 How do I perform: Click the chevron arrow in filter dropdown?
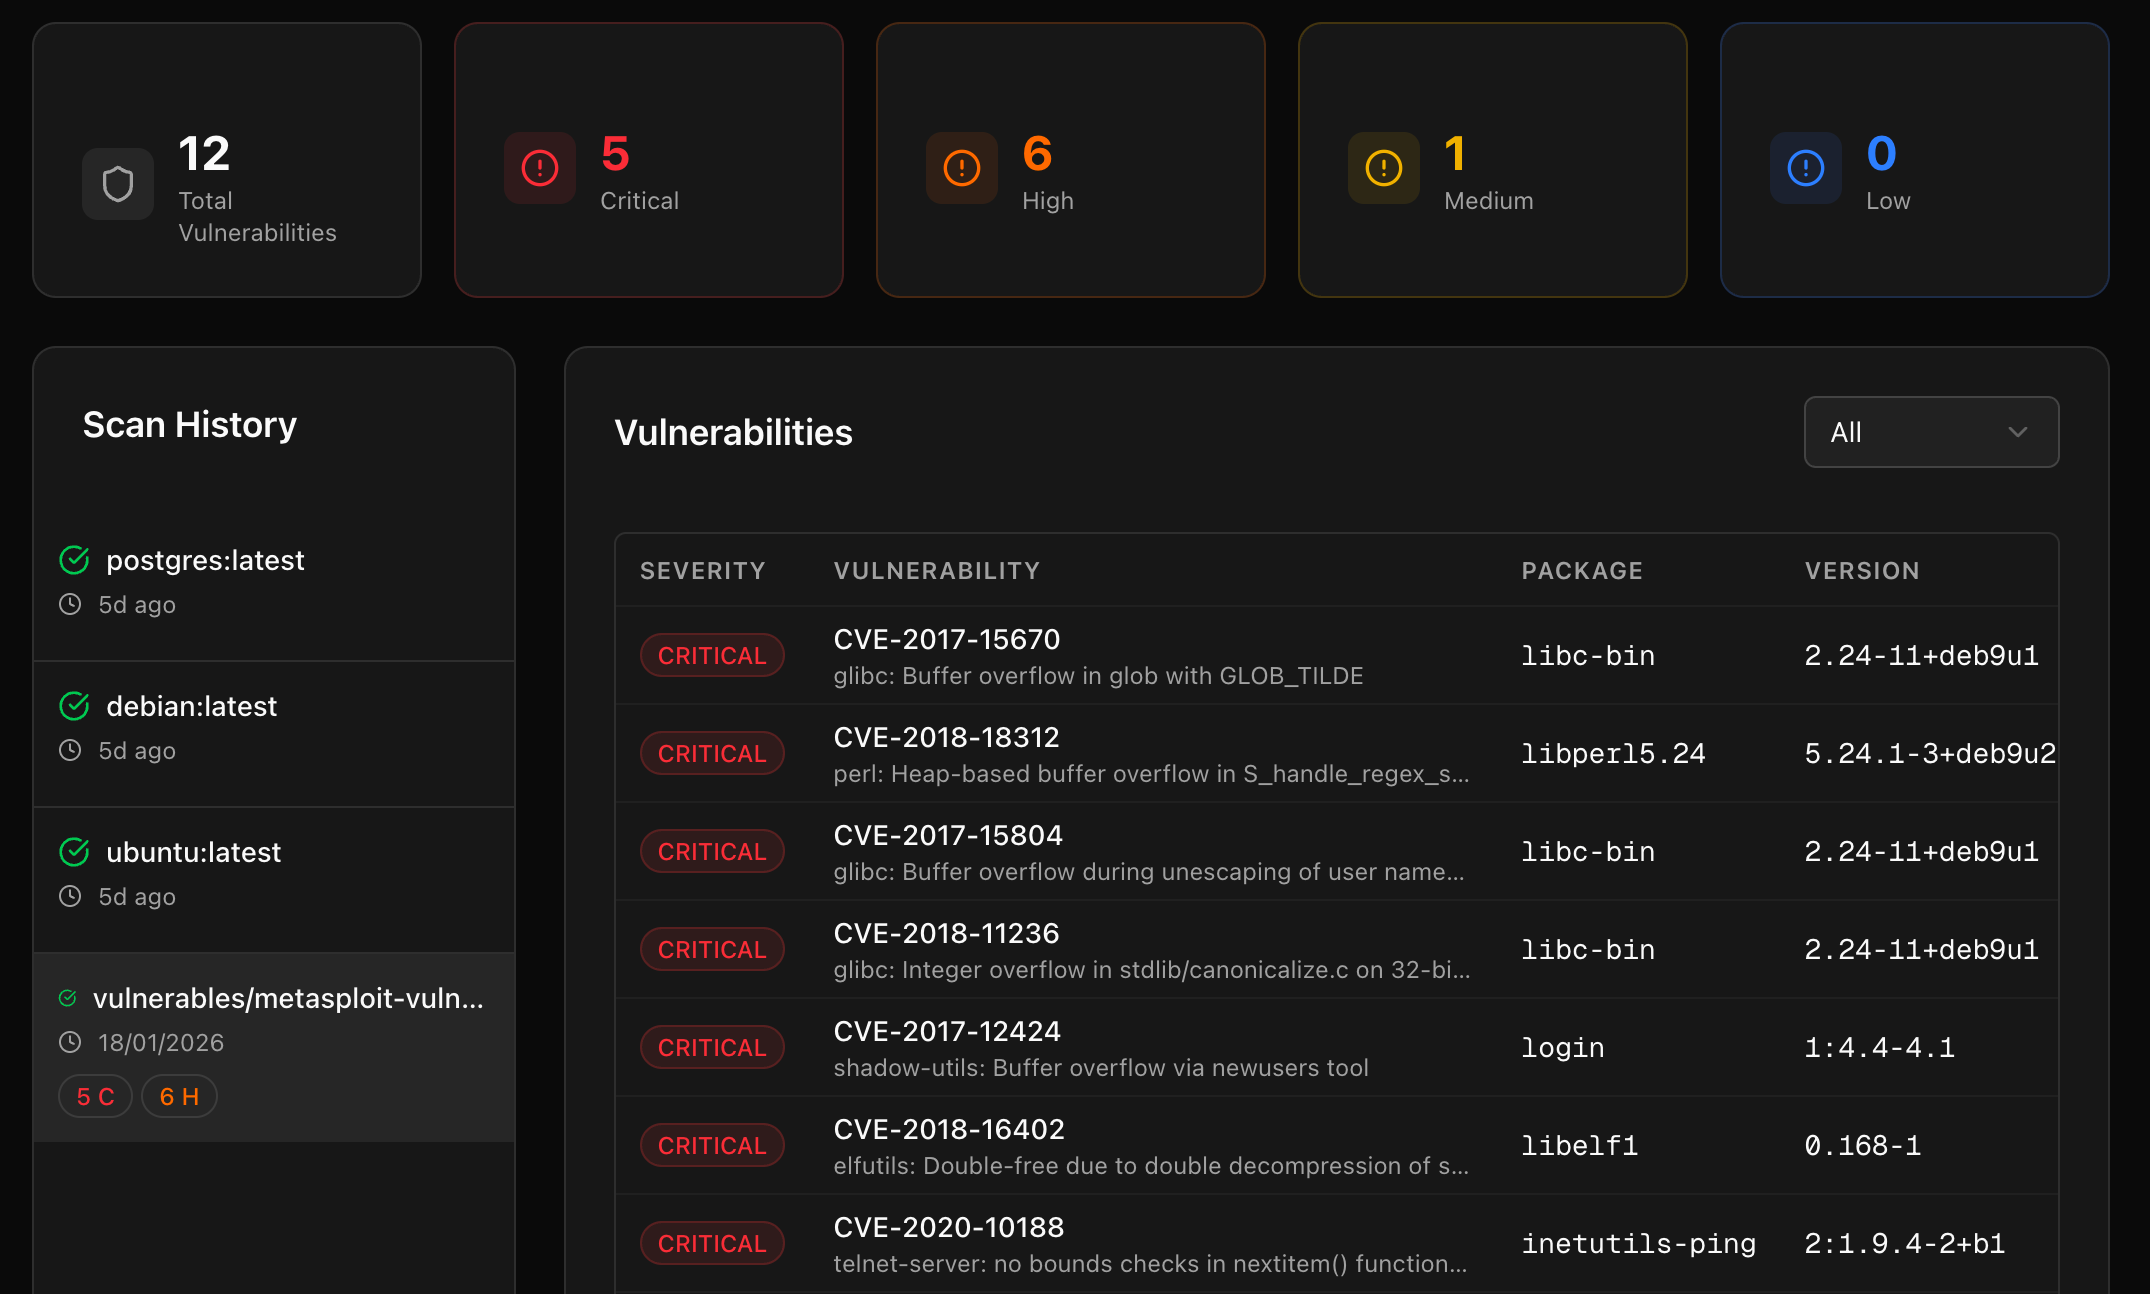2017,432
